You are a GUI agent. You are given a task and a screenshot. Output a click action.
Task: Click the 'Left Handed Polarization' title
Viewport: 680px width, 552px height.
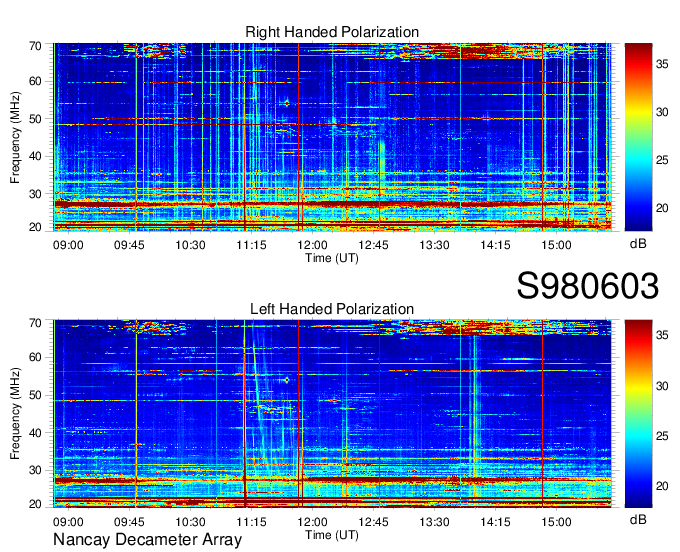332,309
